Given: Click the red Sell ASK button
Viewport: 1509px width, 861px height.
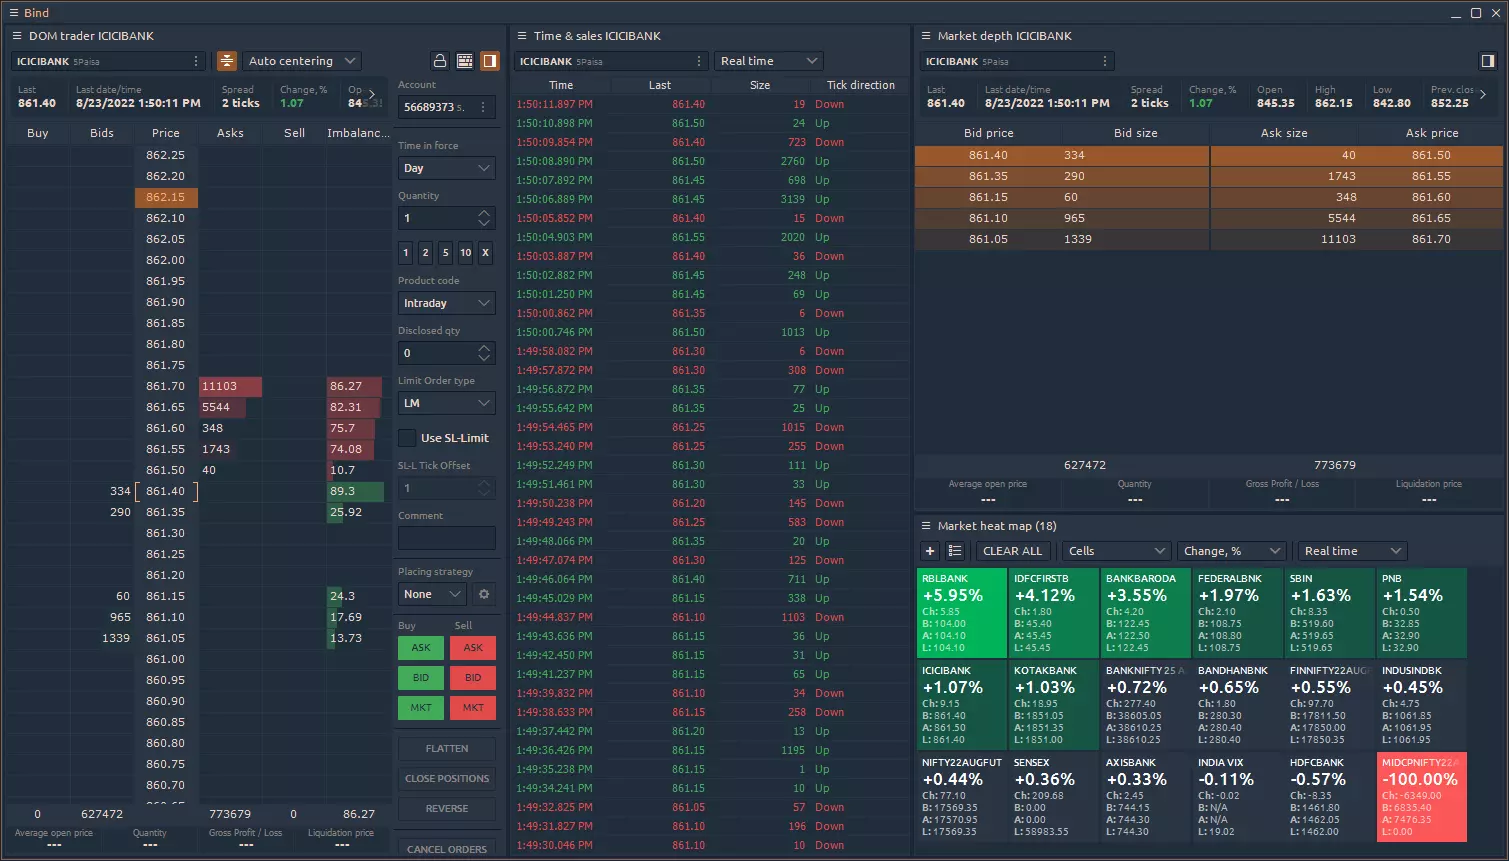Looking at the screenshot, I should tap(473, 648).
